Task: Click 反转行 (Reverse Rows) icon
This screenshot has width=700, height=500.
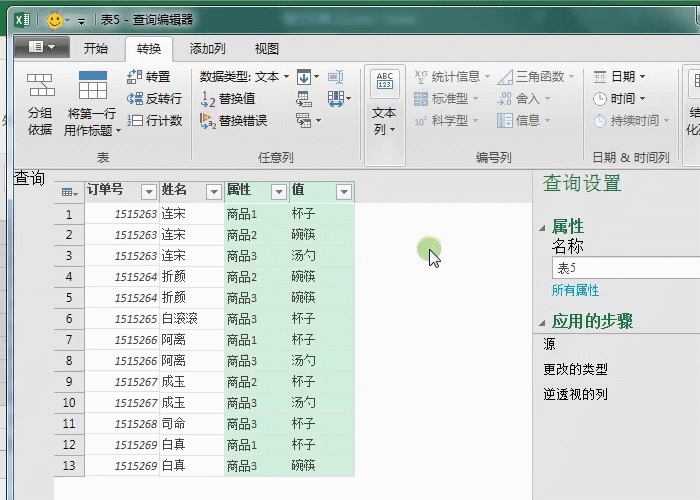Action: coord(136,98)
